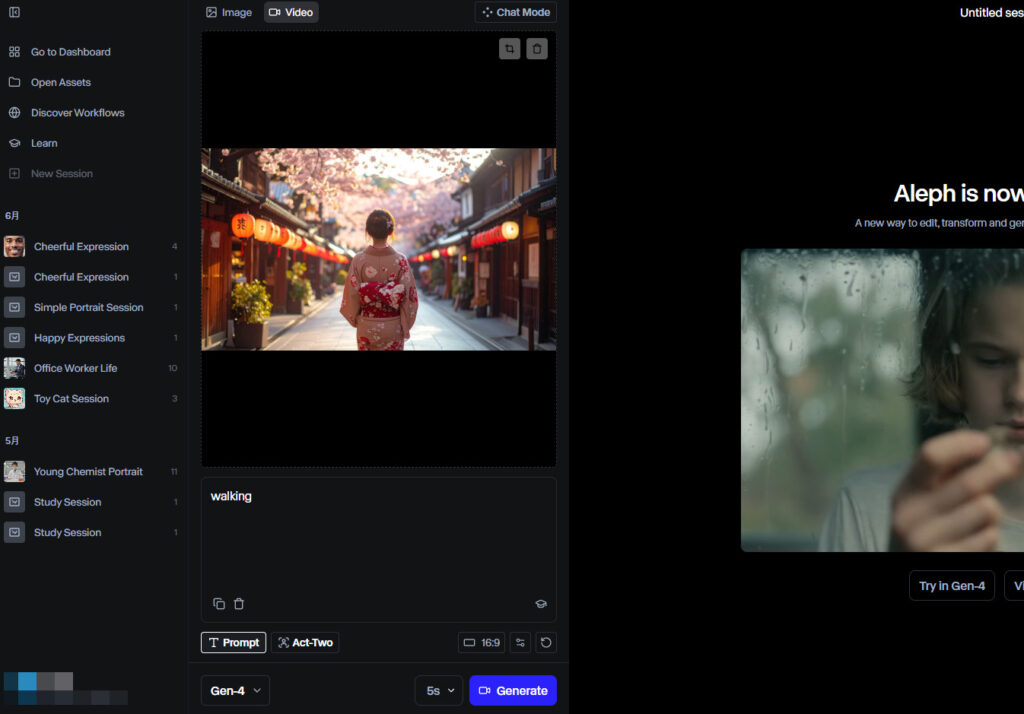Click the reset arrow icon beside settings
Image resolution: width=1024 pixels, height=714 pixels.
(546, 643)
